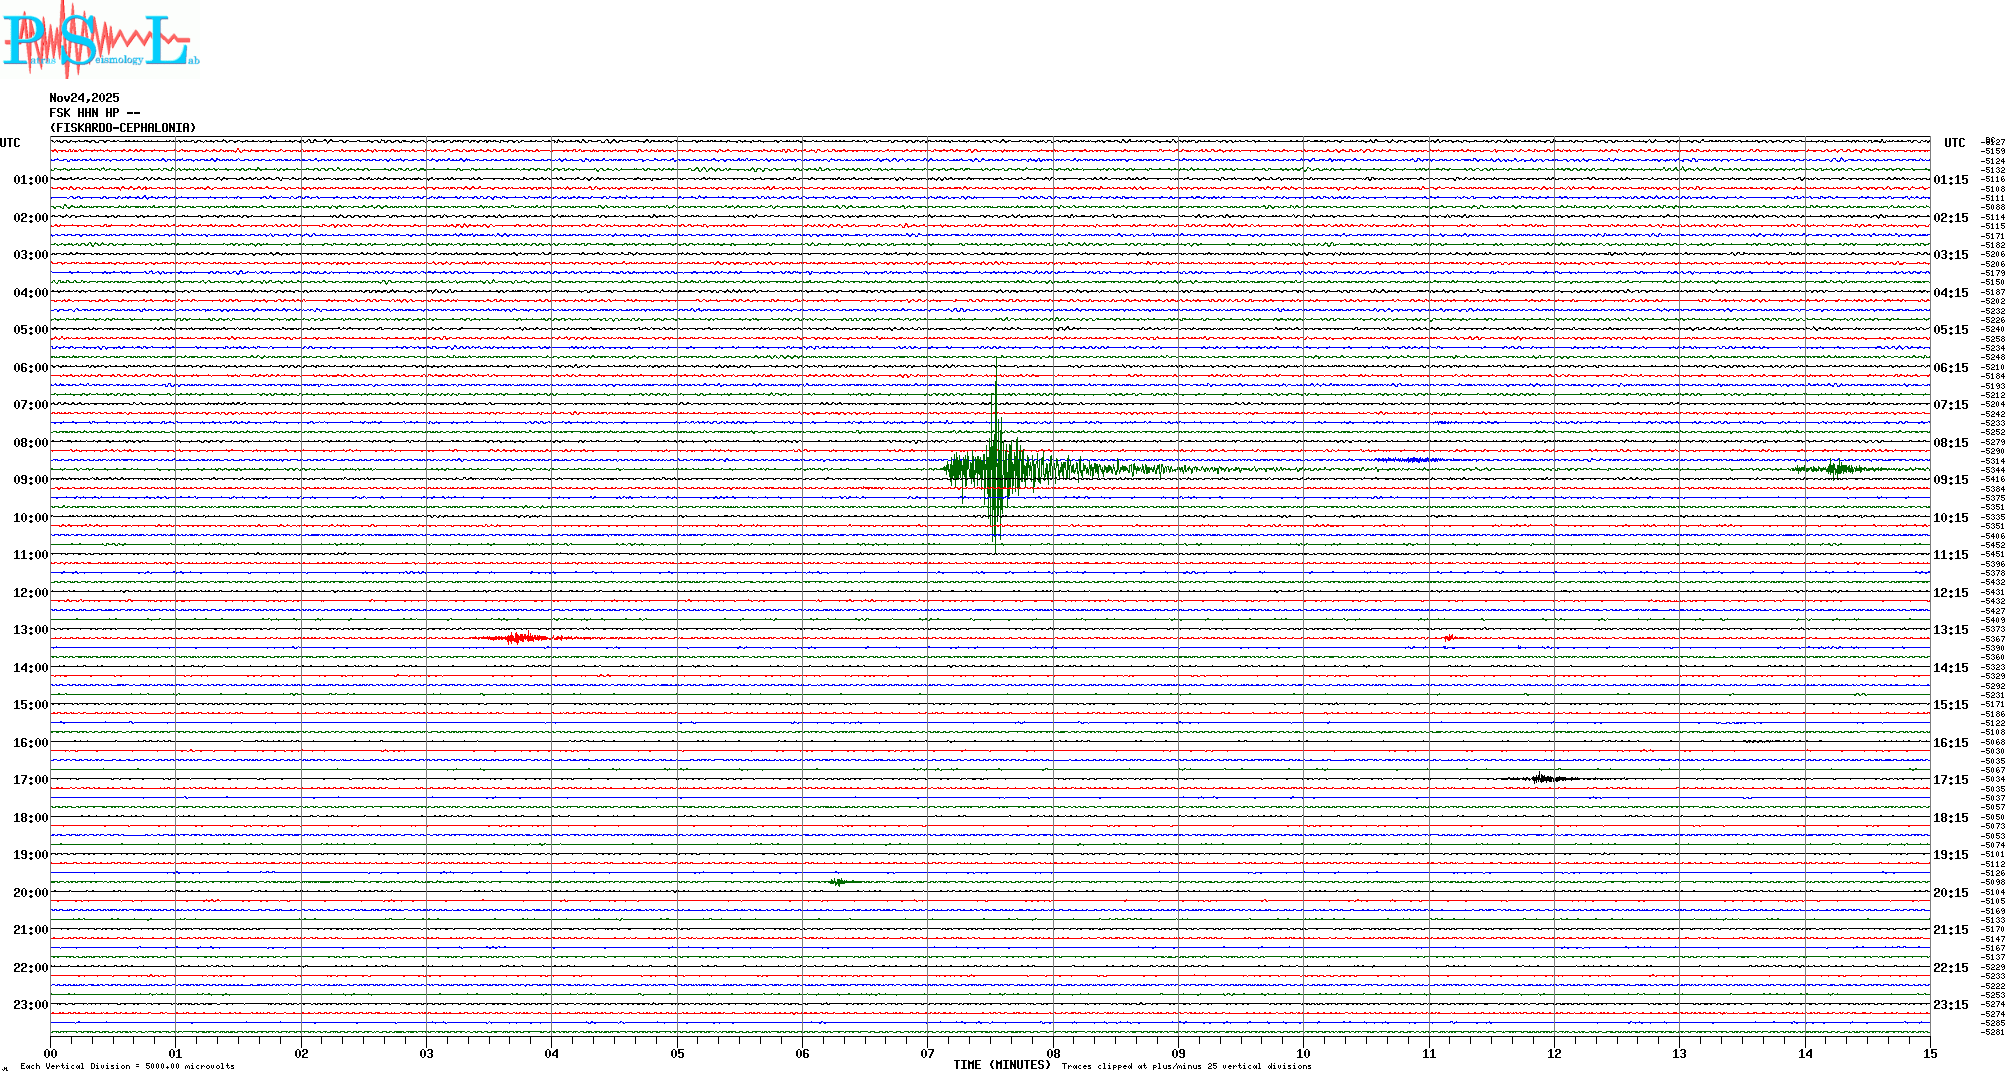Click the 13:00 hour label on left axis
The height and width of the screenshot is (1080, 2010).
[30, 630]
